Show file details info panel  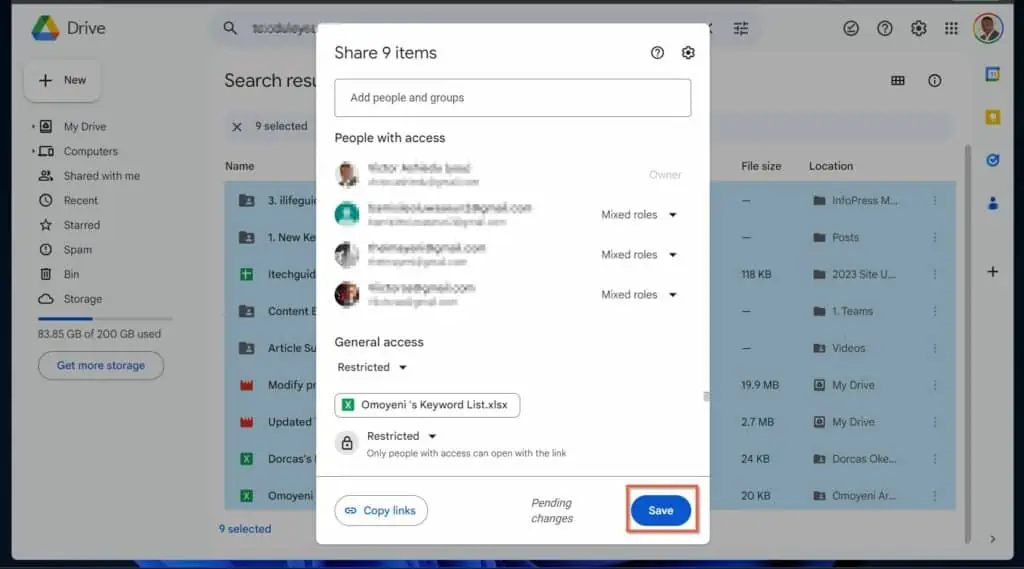[x=935, y=81]
